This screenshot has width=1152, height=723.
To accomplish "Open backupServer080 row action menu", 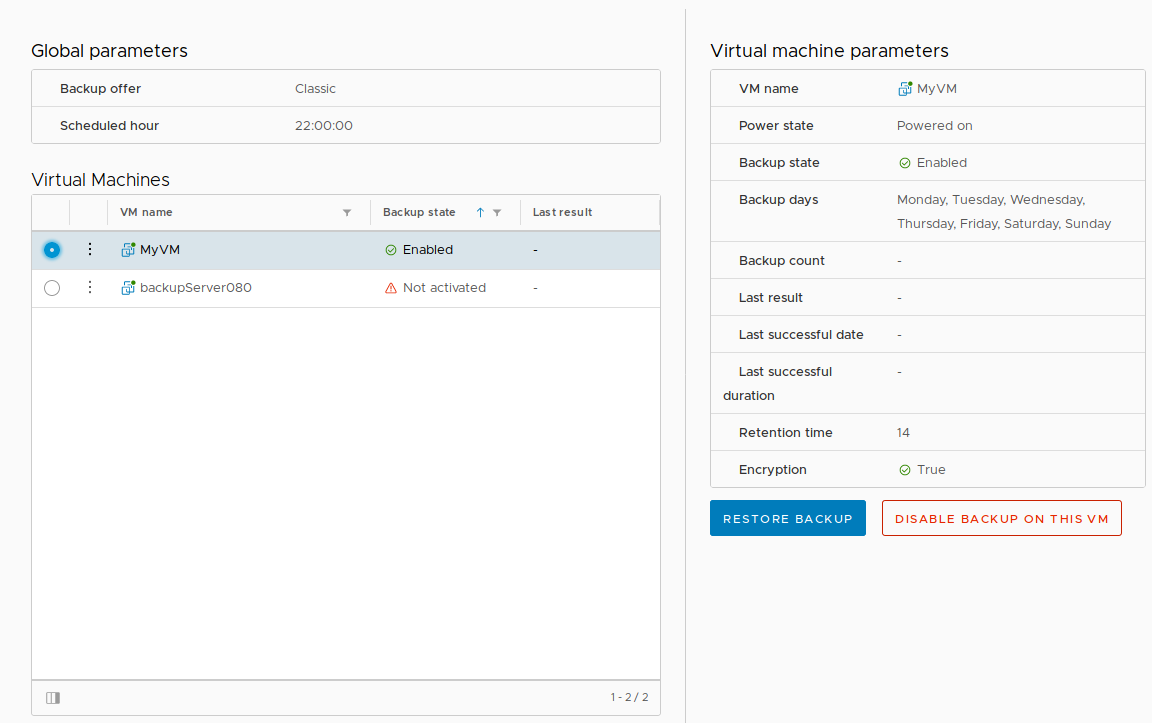I will (x=89, y=287).
